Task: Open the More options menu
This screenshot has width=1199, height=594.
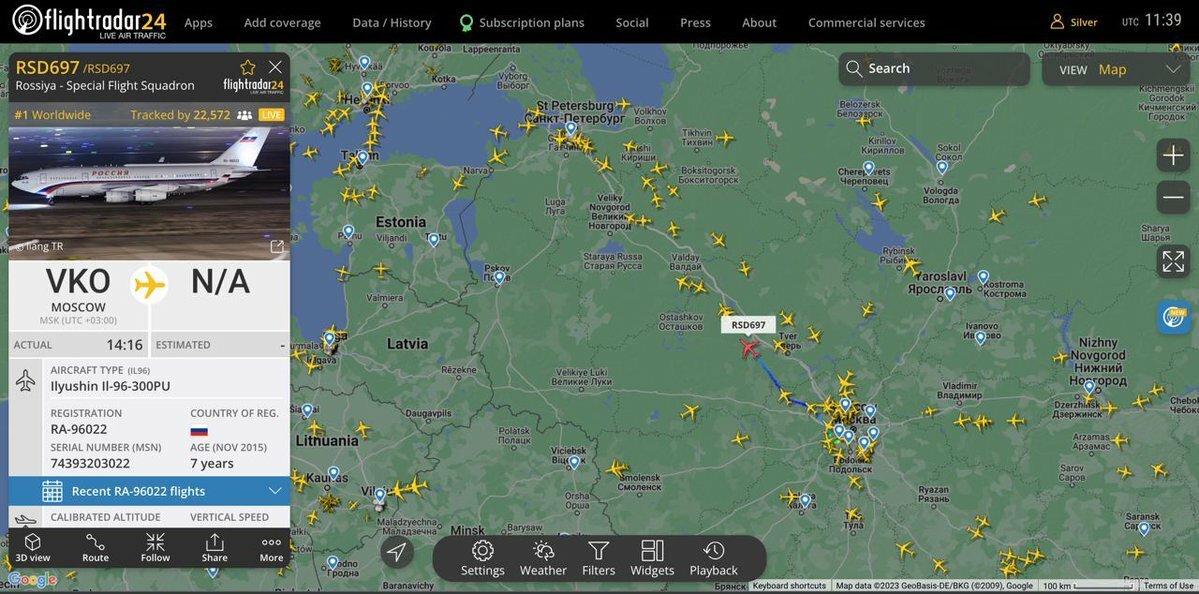Action: (x=271, y=547)
